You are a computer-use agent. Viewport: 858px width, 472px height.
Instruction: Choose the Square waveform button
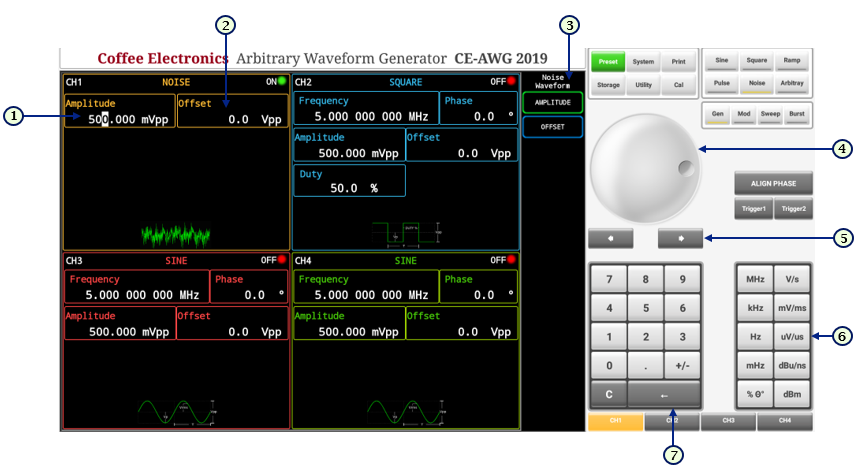[x=756, y=60]
